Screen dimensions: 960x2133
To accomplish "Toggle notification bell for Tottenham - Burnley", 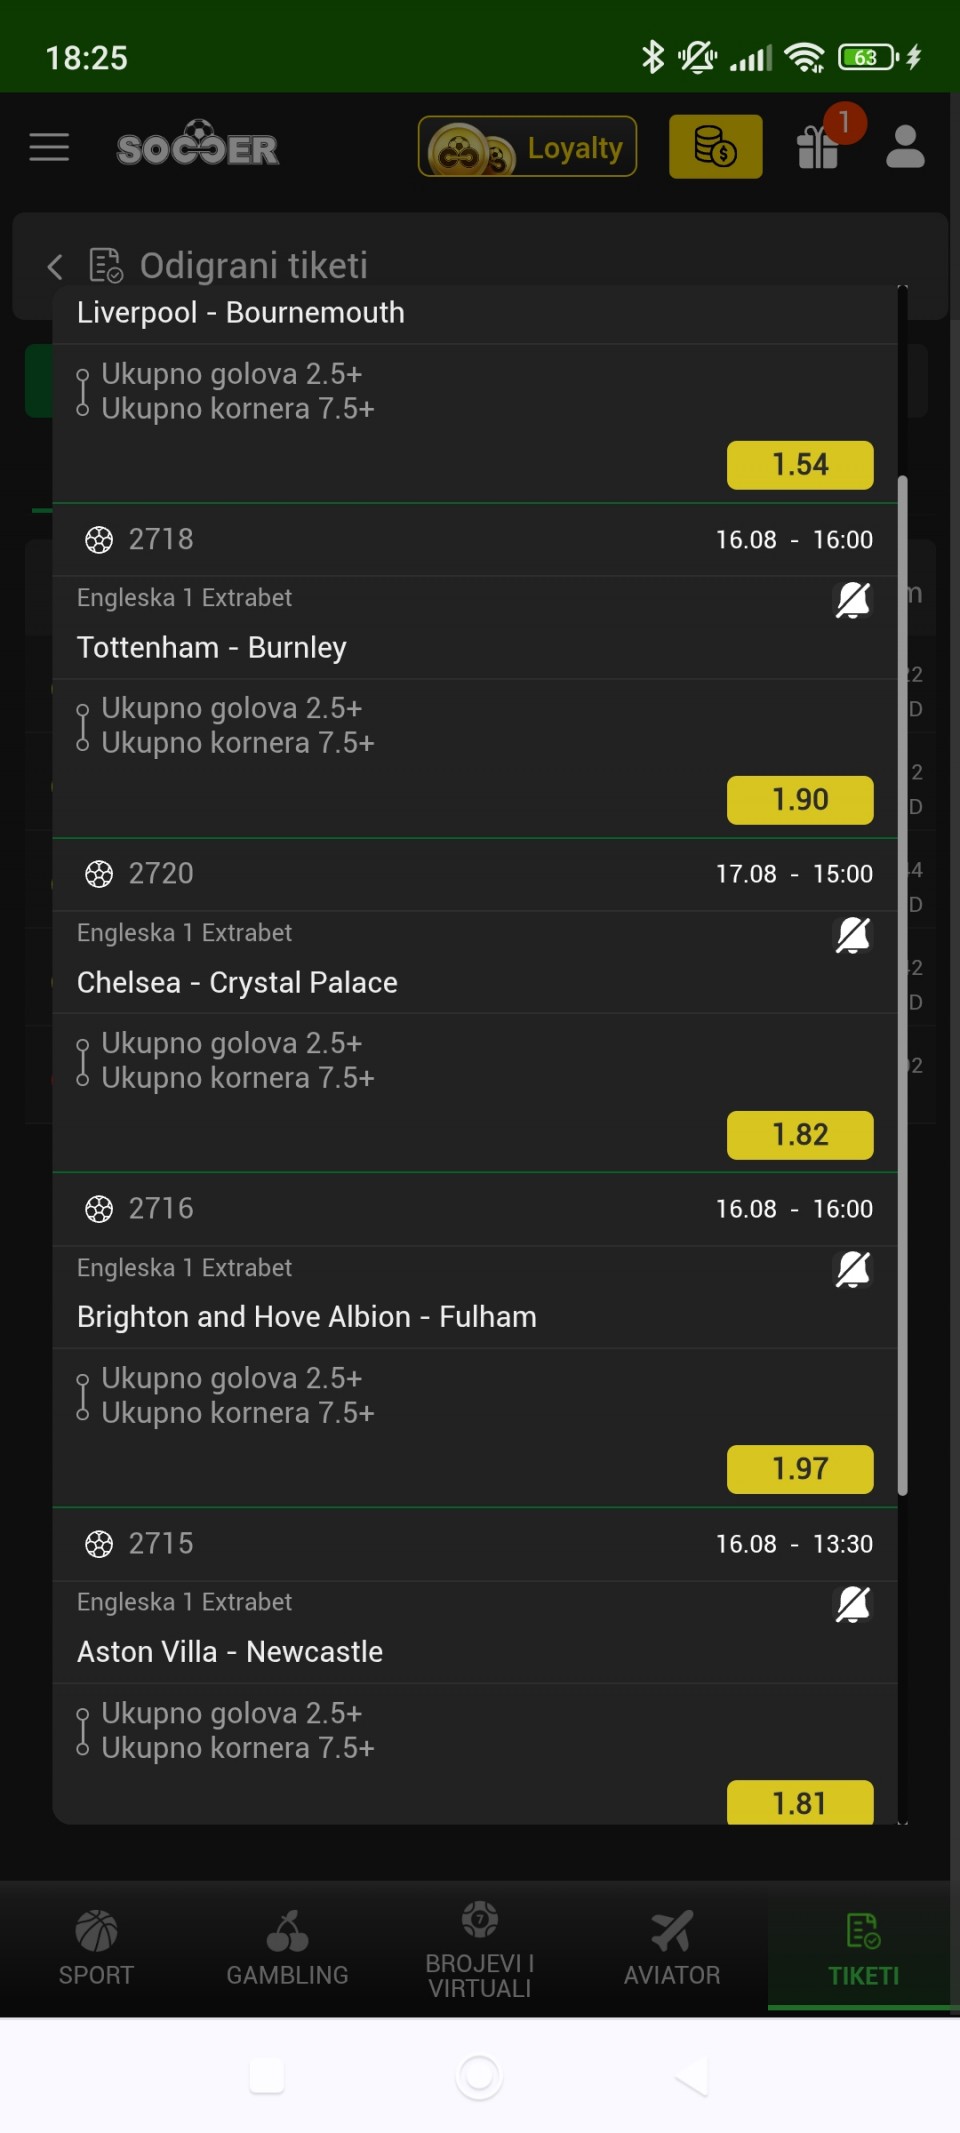I will [x=853, y=600].
